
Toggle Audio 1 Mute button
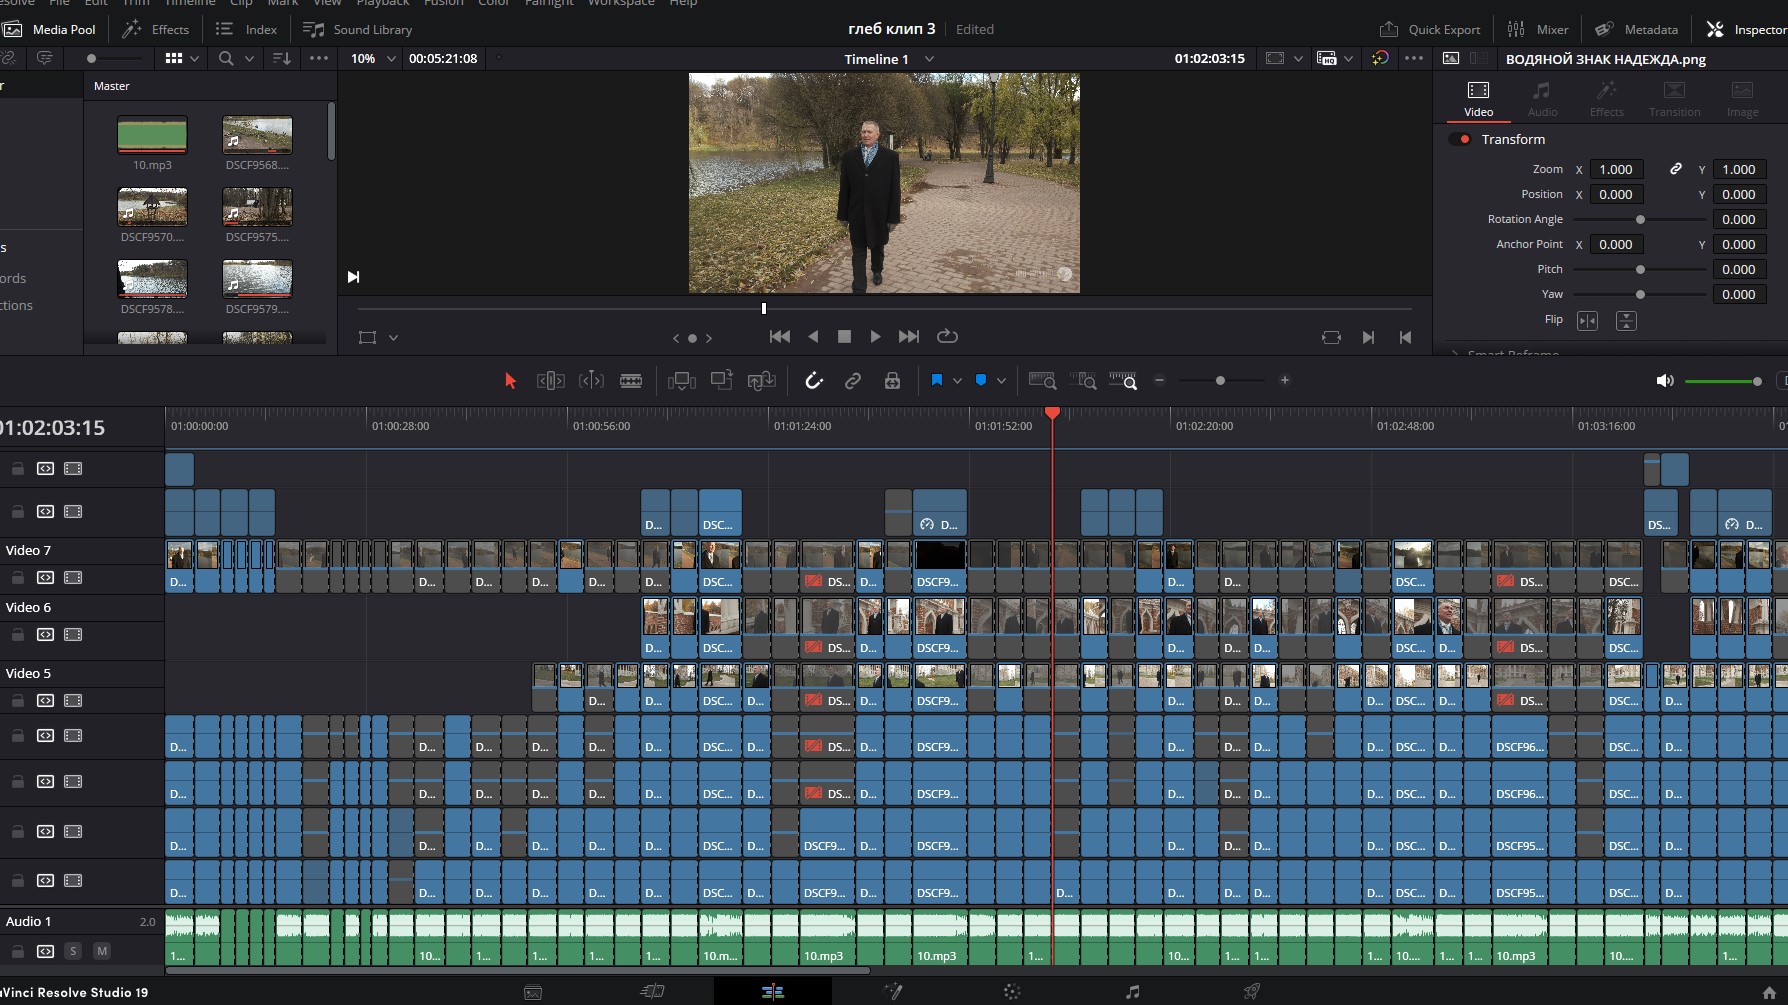pyautogui.click(x=102, y=951)
